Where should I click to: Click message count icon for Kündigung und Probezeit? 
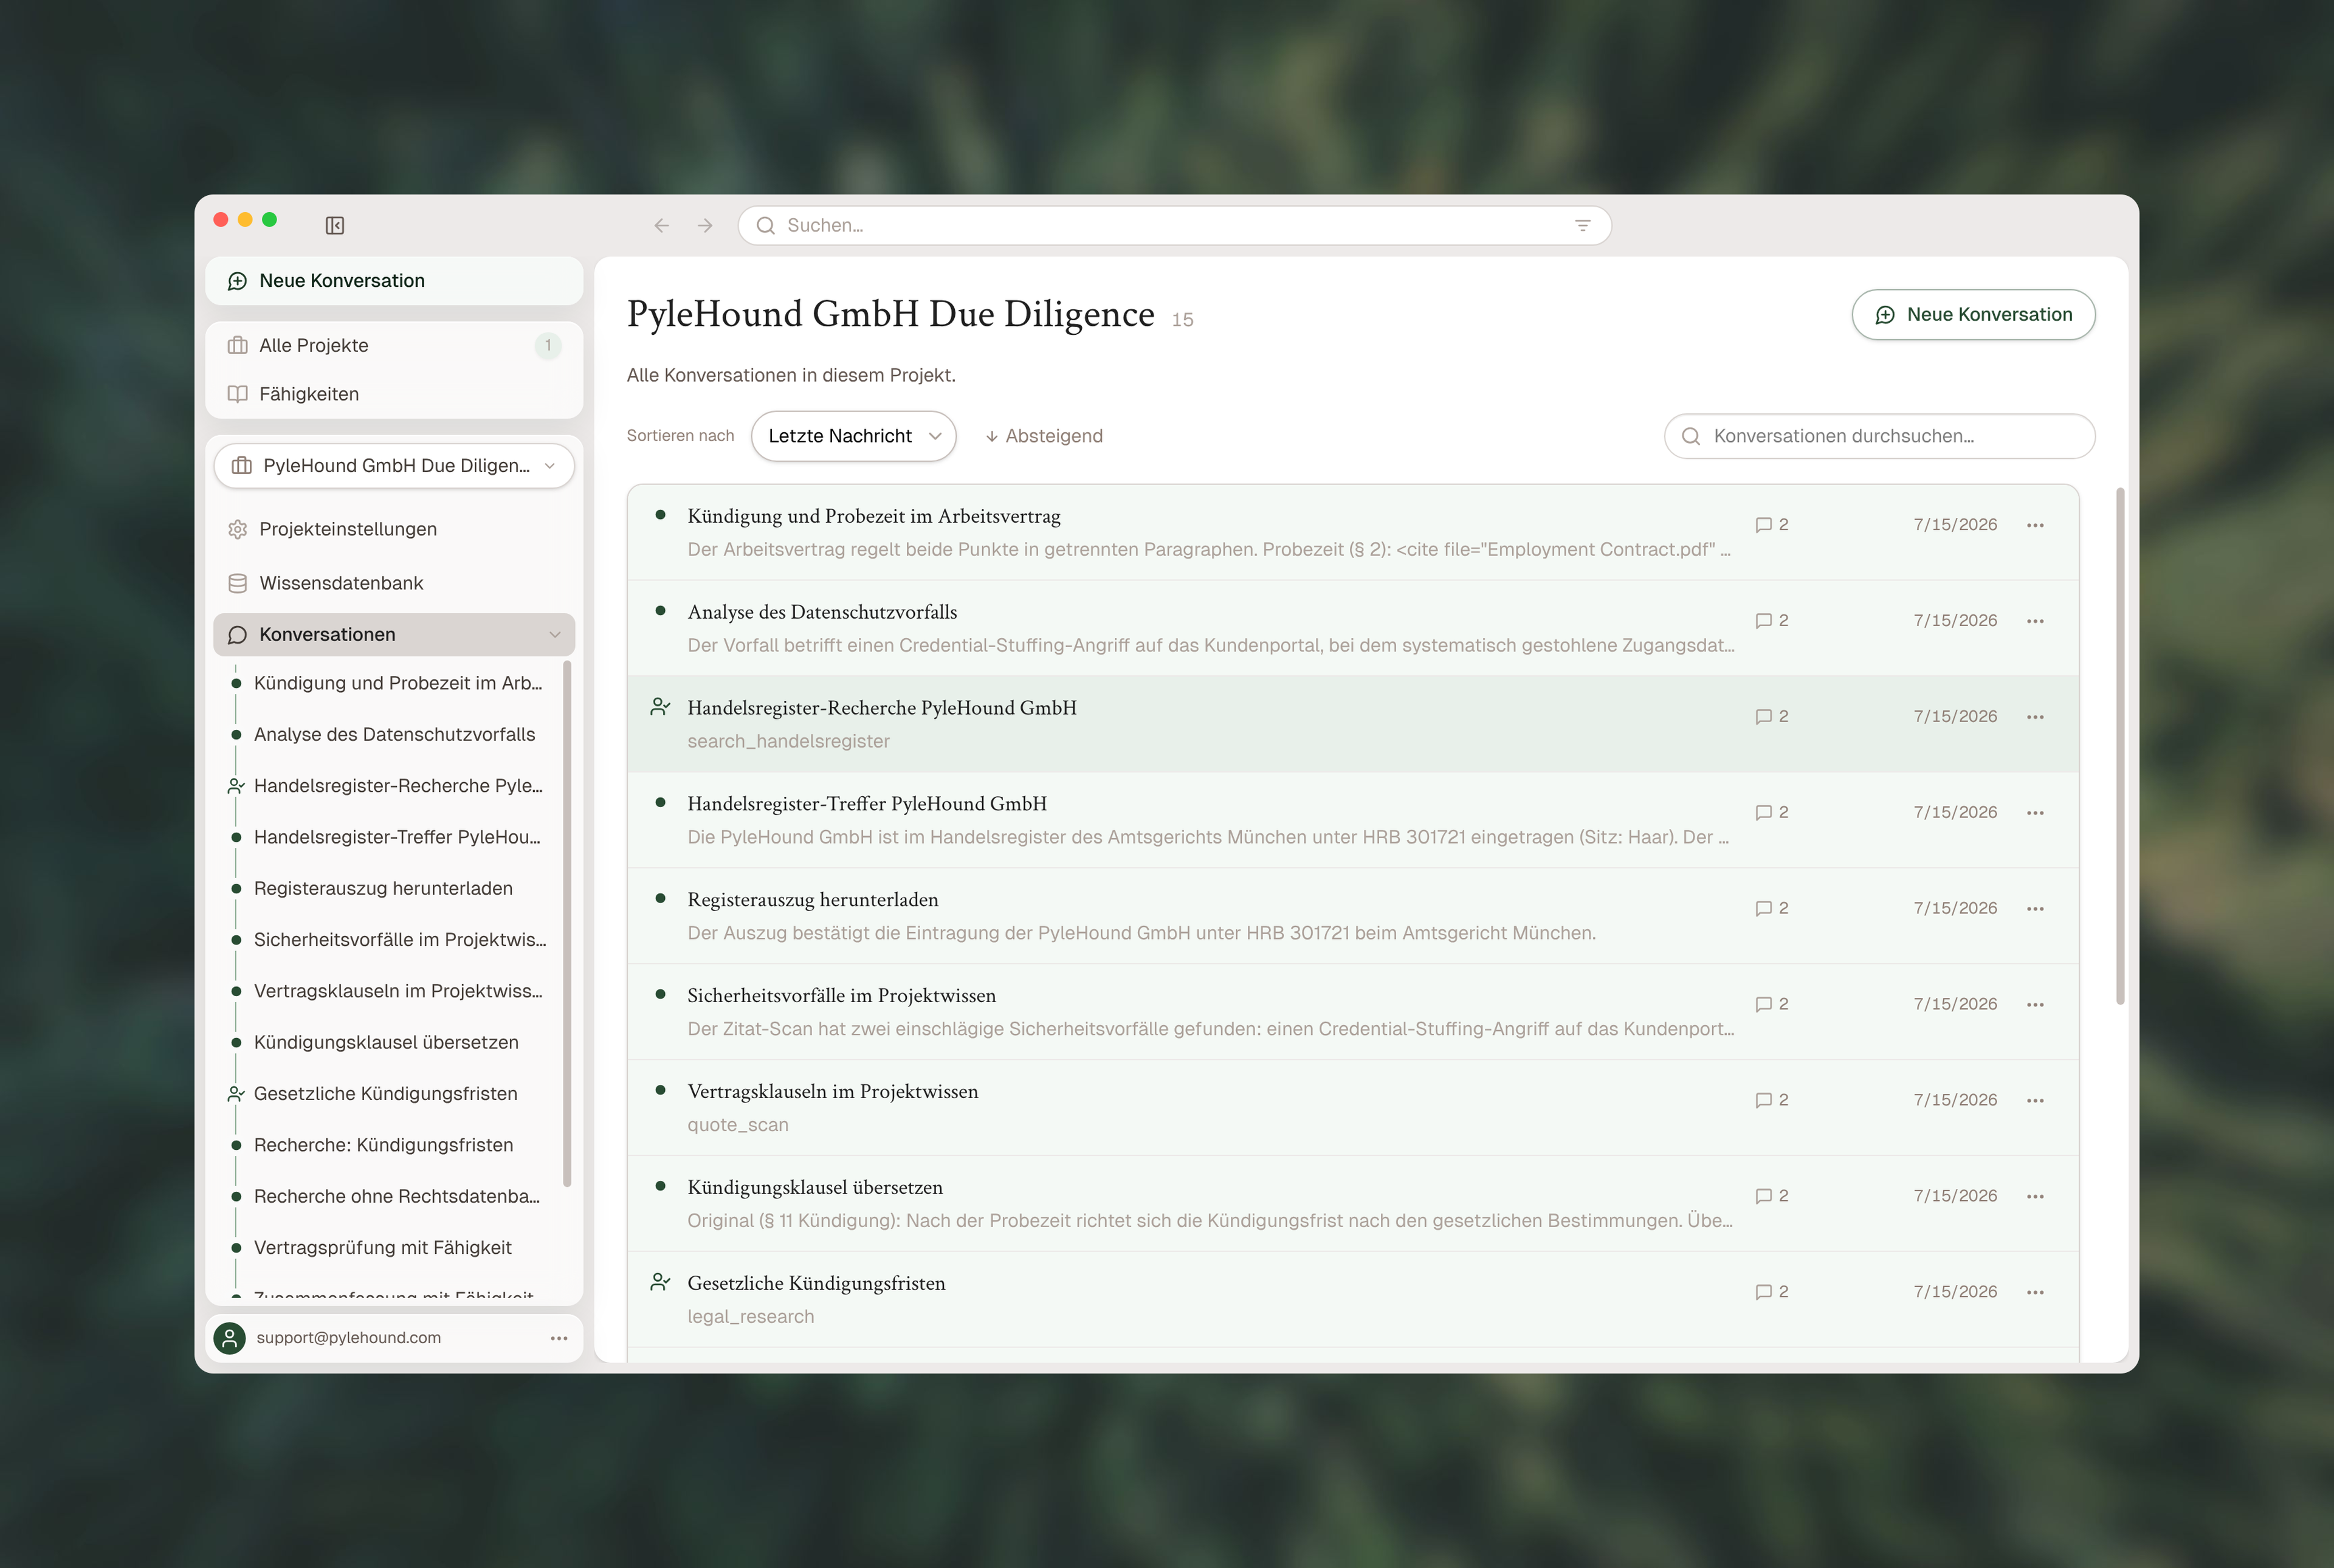(1764, 525)
